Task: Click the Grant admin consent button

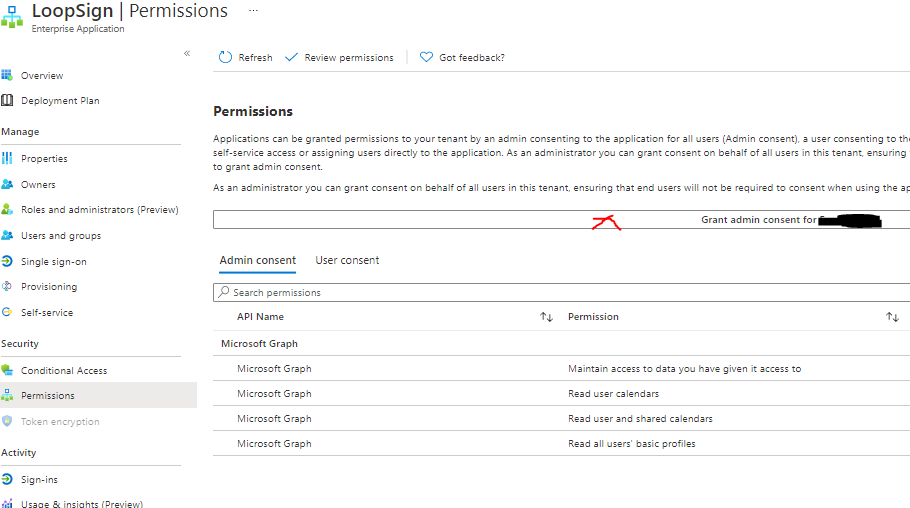Action: pyautogui.click(x=561, y=219)
